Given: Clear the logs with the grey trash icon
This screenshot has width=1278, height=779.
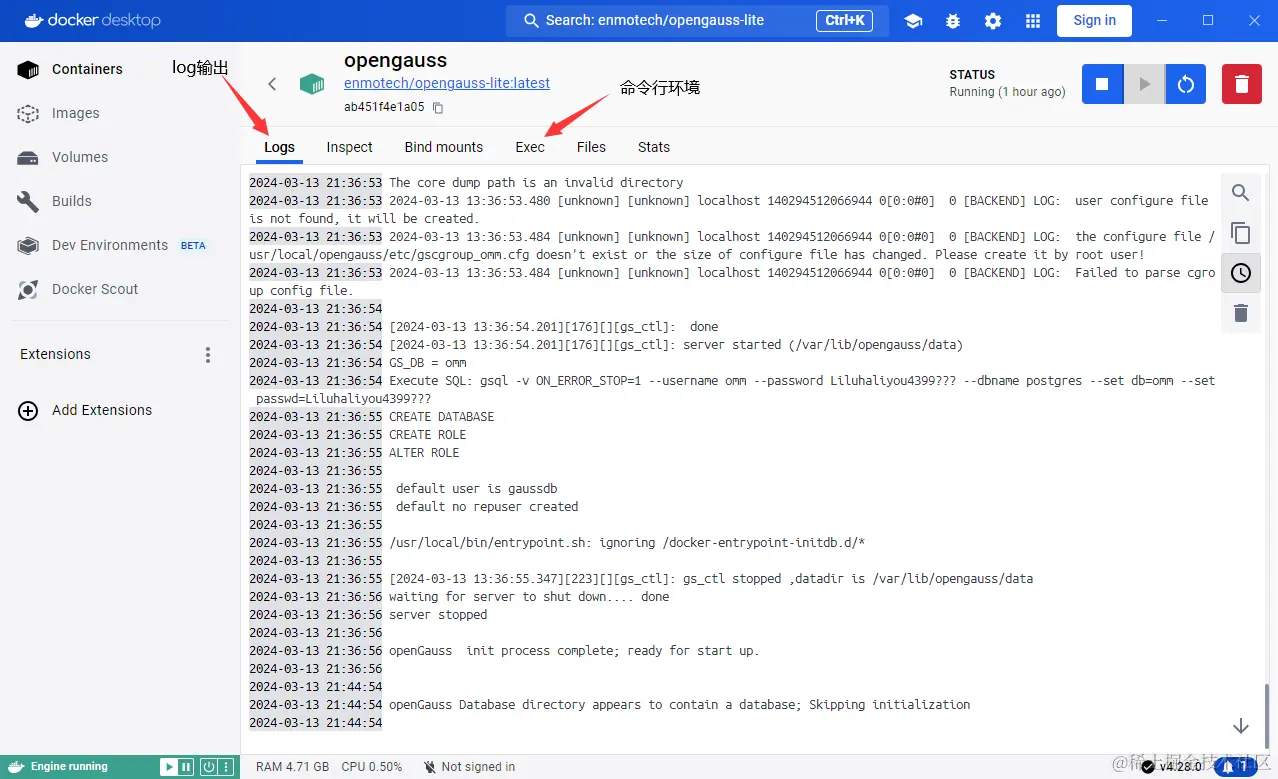Looking at the screenshot, I should (1241, 313).
